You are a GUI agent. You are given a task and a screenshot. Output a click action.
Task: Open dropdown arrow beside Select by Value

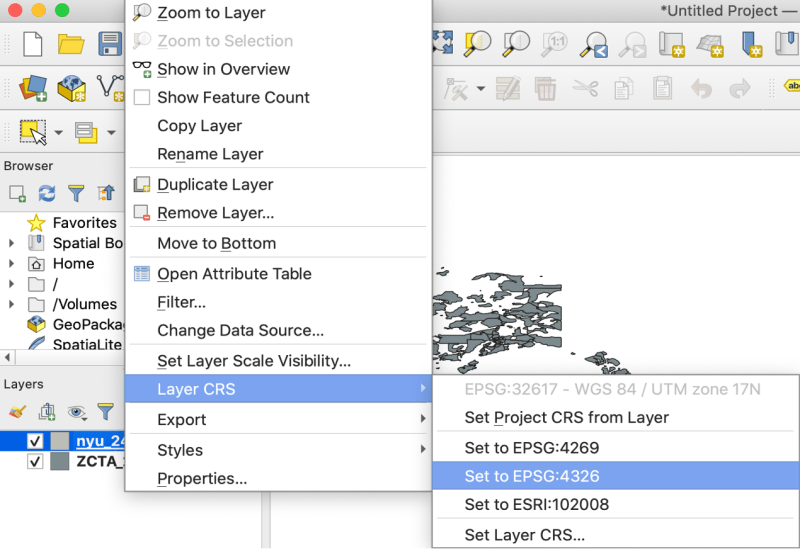click(111, 133)
